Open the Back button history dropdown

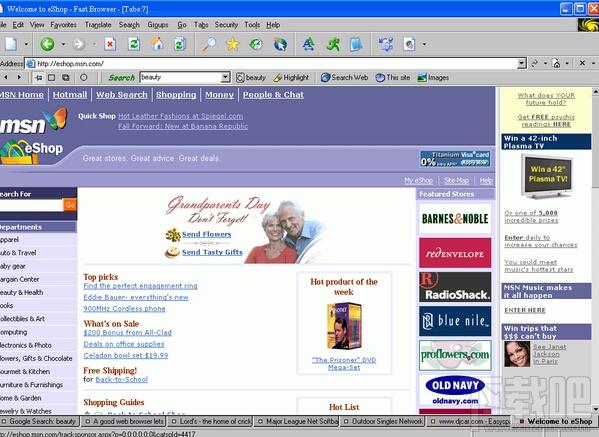pos(63,44)
